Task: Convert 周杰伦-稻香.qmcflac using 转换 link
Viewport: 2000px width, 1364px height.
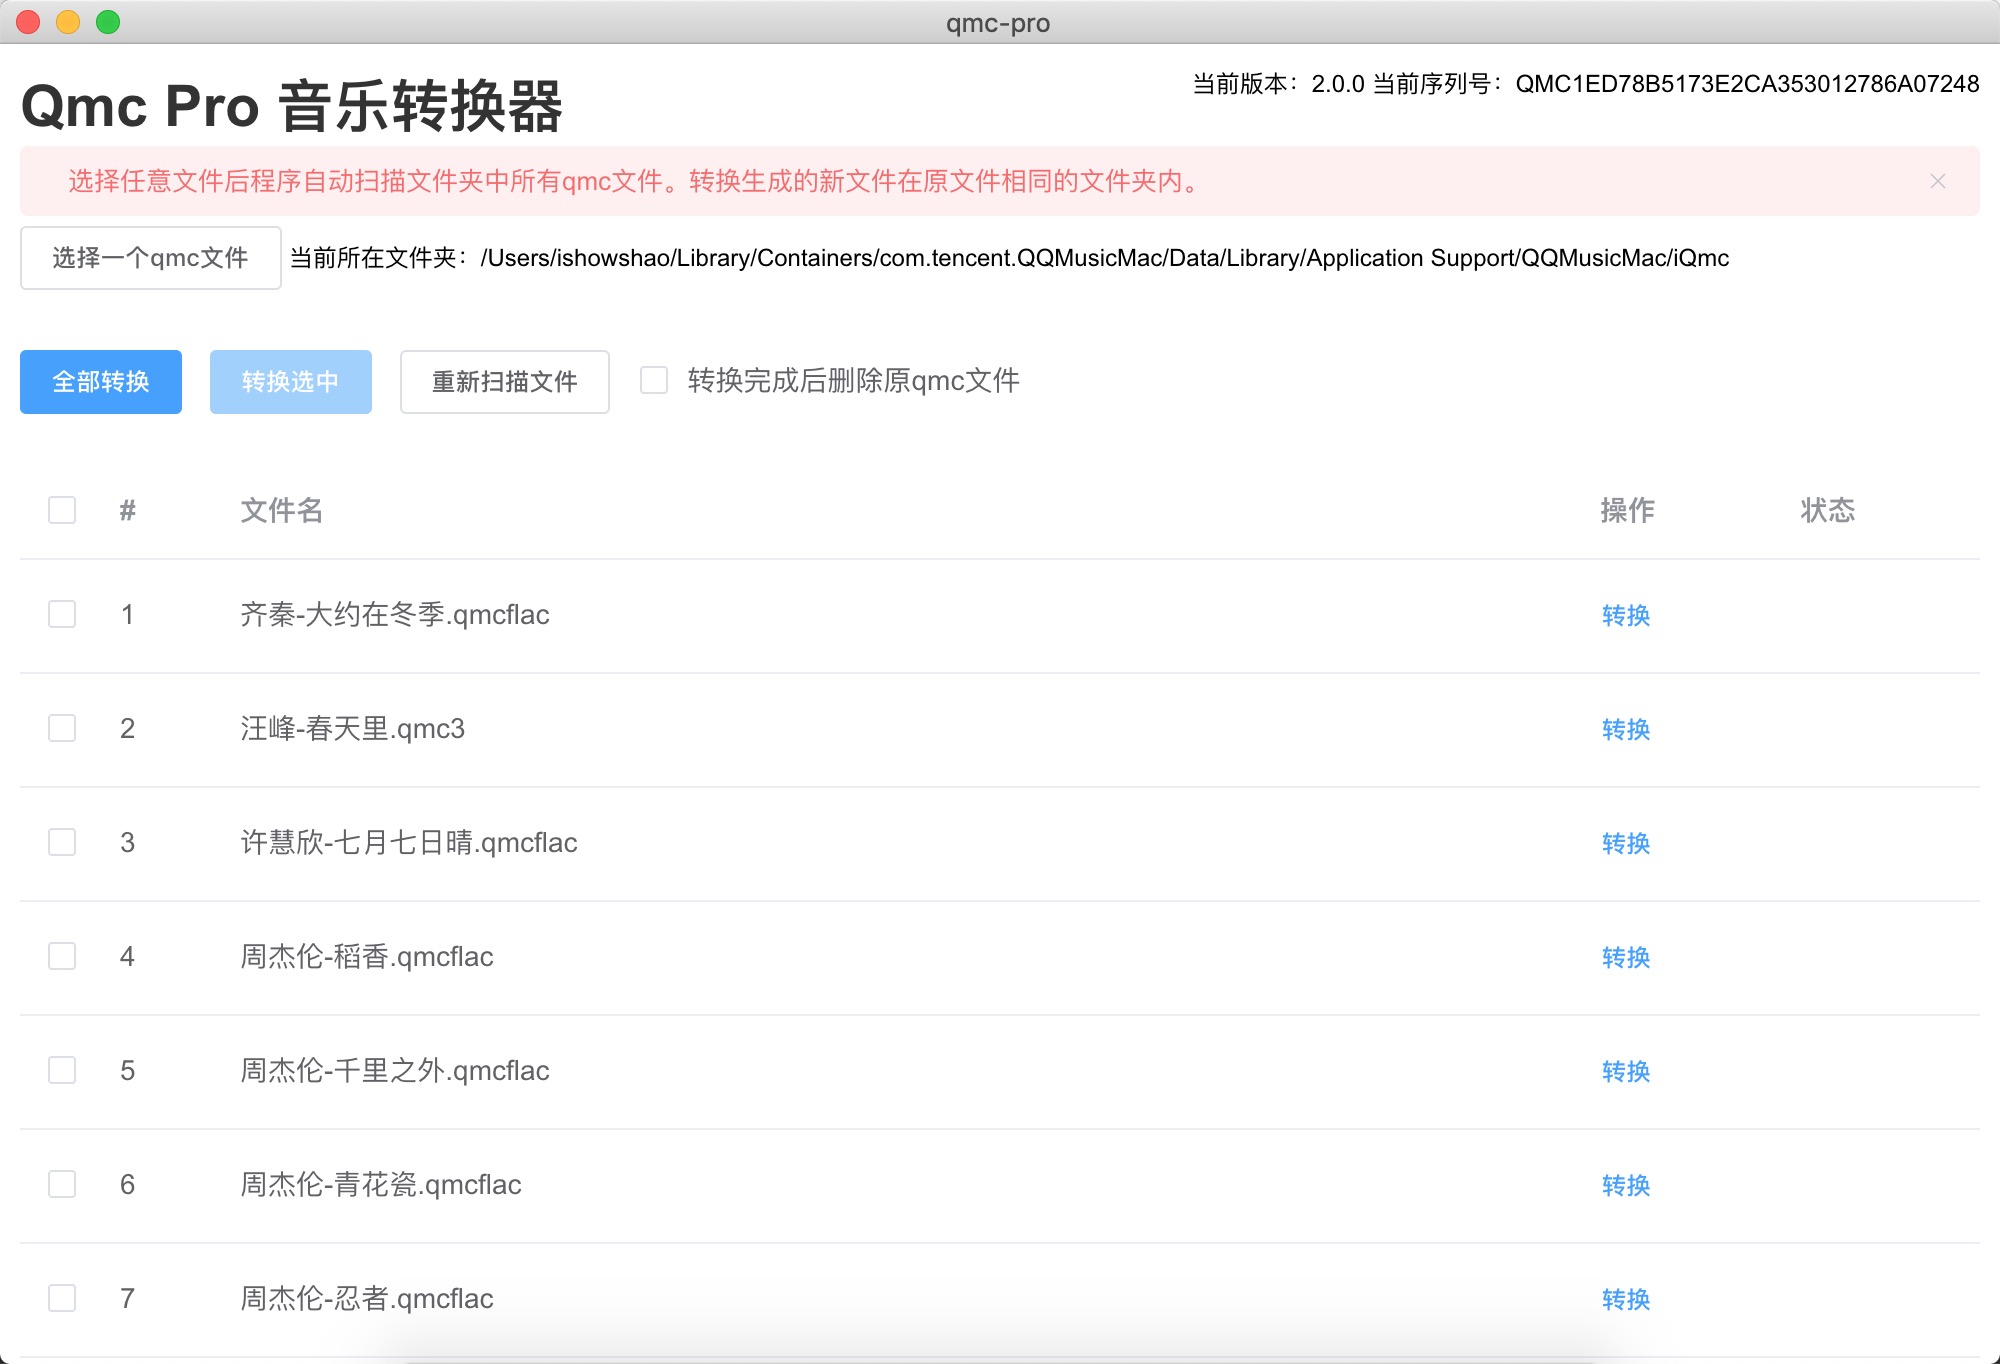Action: point(1625,957)
